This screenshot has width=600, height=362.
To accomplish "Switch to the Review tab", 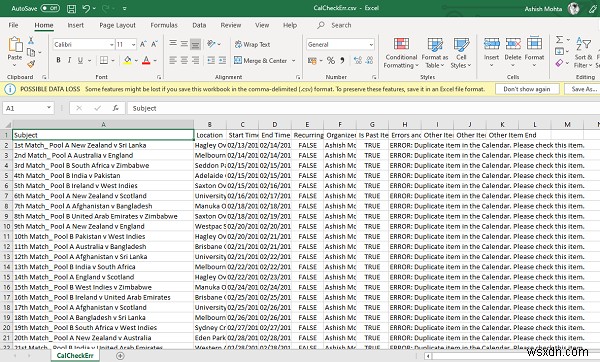I will [x=231, y=25].
